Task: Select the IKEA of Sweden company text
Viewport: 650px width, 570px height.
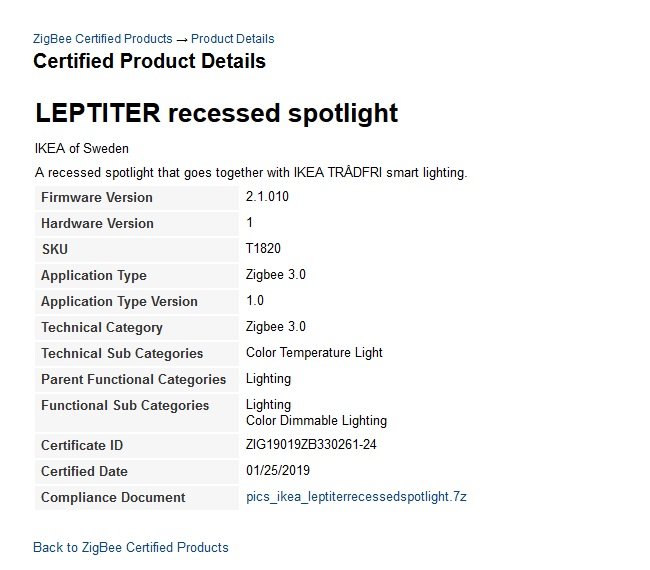Action: [82, 148]
